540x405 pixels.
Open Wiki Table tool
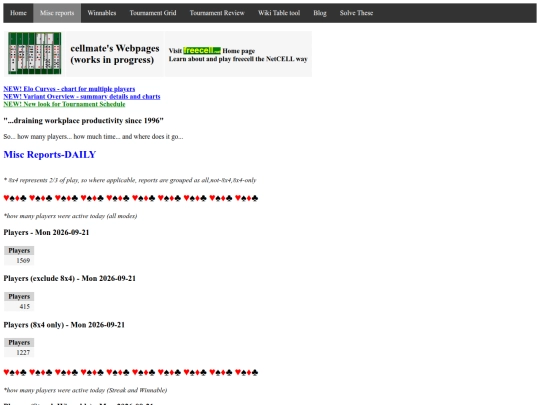tap(279, 13)
